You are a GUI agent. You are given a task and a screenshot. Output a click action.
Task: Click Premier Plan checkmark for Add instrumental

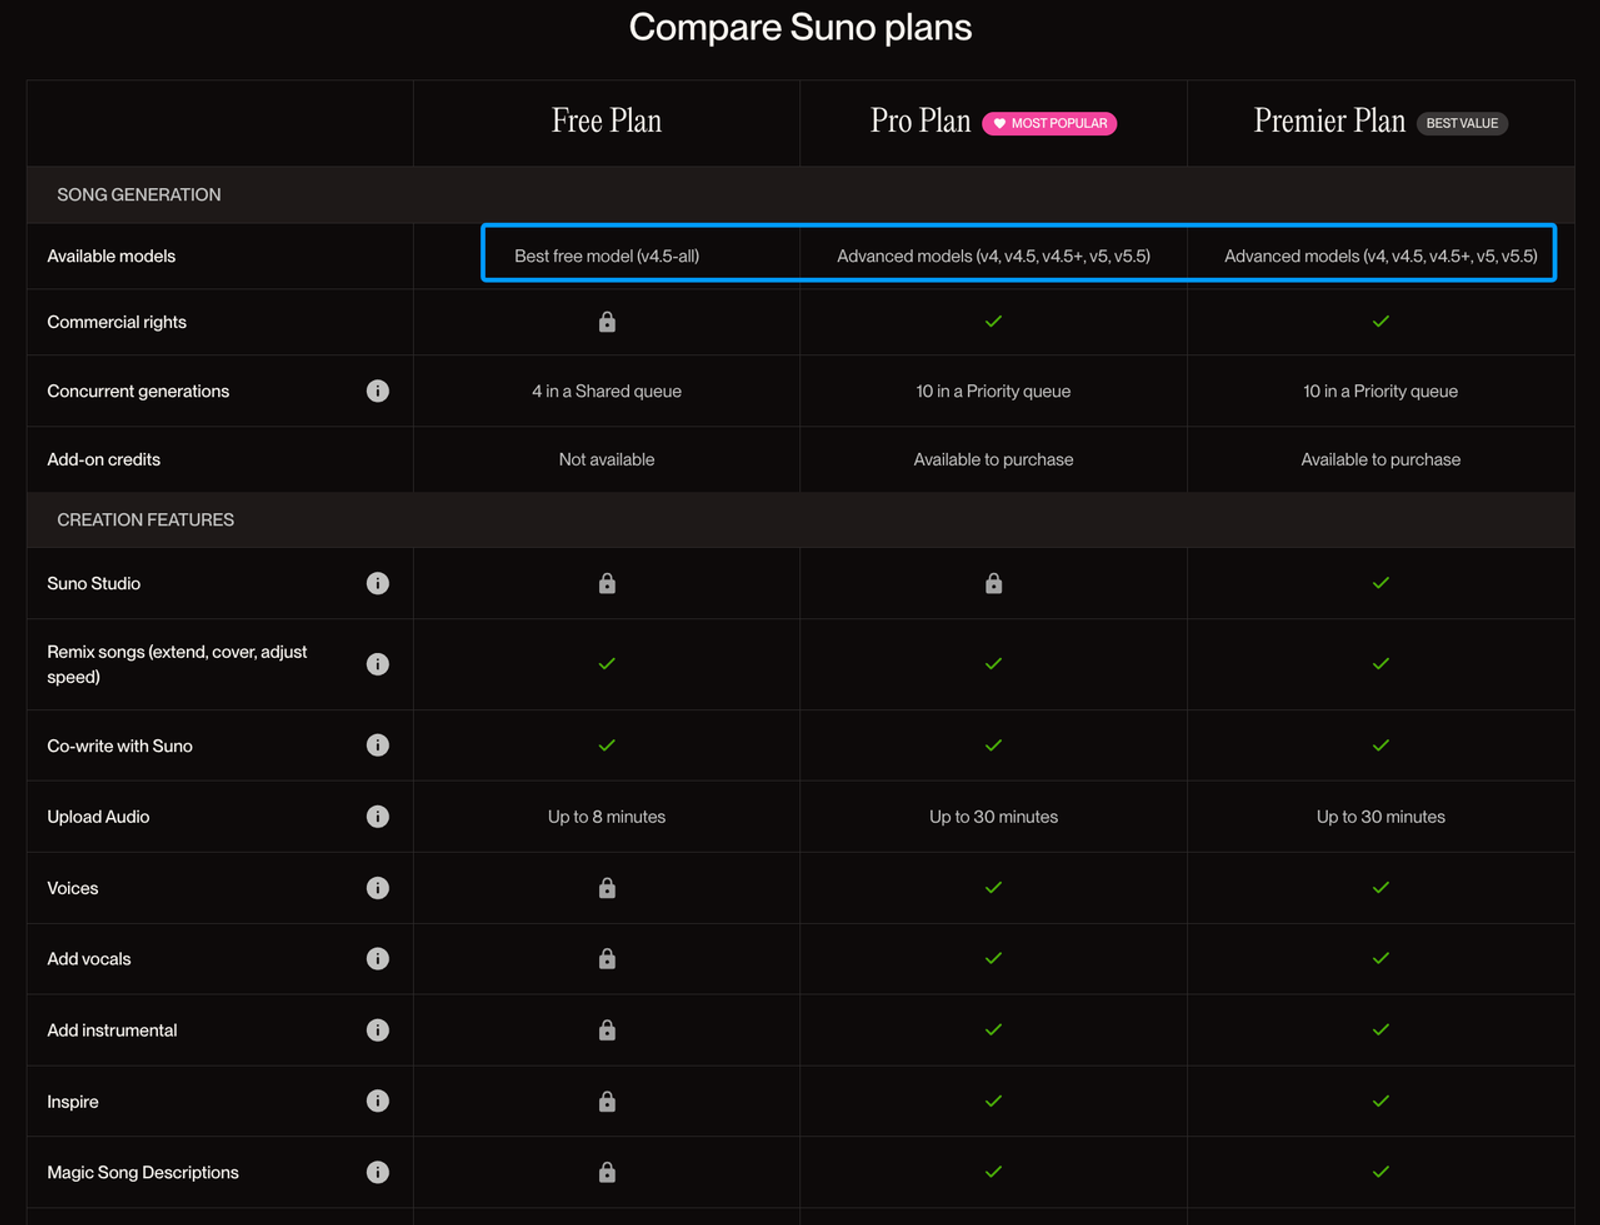tap(1381, 1029)
